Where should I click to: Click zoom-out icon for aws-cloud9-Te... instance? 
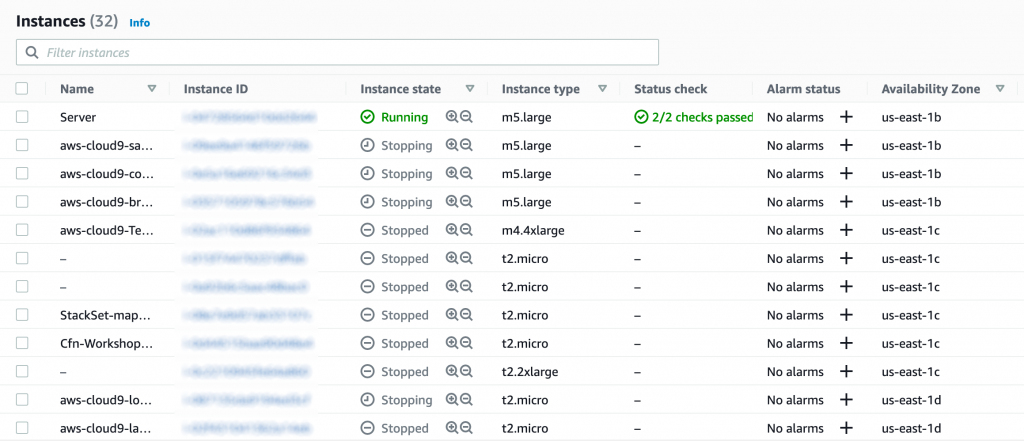tap(466, 229)
